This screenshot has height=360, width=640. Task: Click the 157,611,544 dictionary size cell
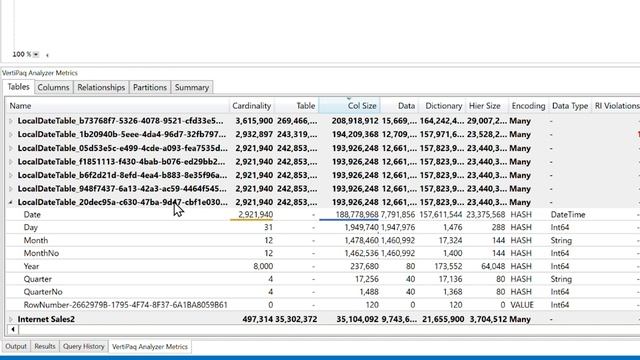[441, 214]
